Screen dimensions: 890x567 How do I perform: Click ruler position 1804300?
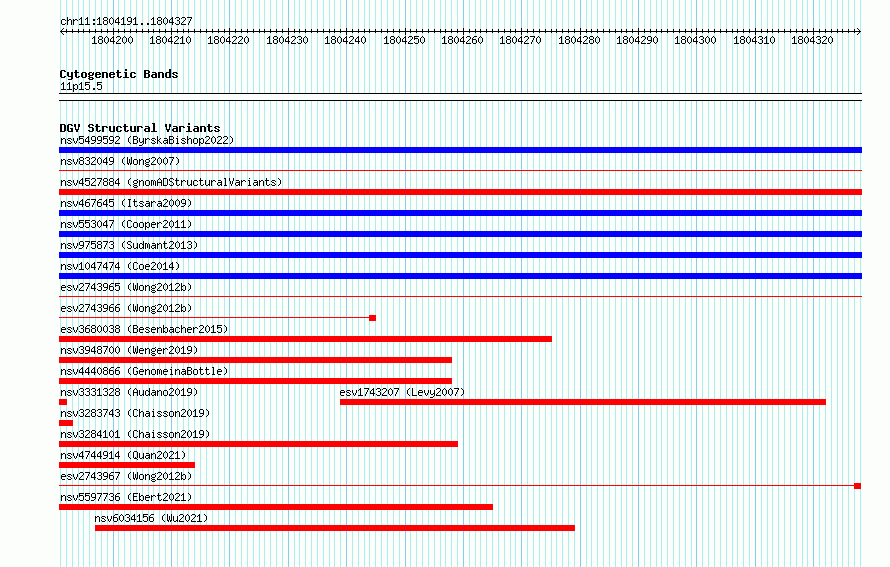695,40
